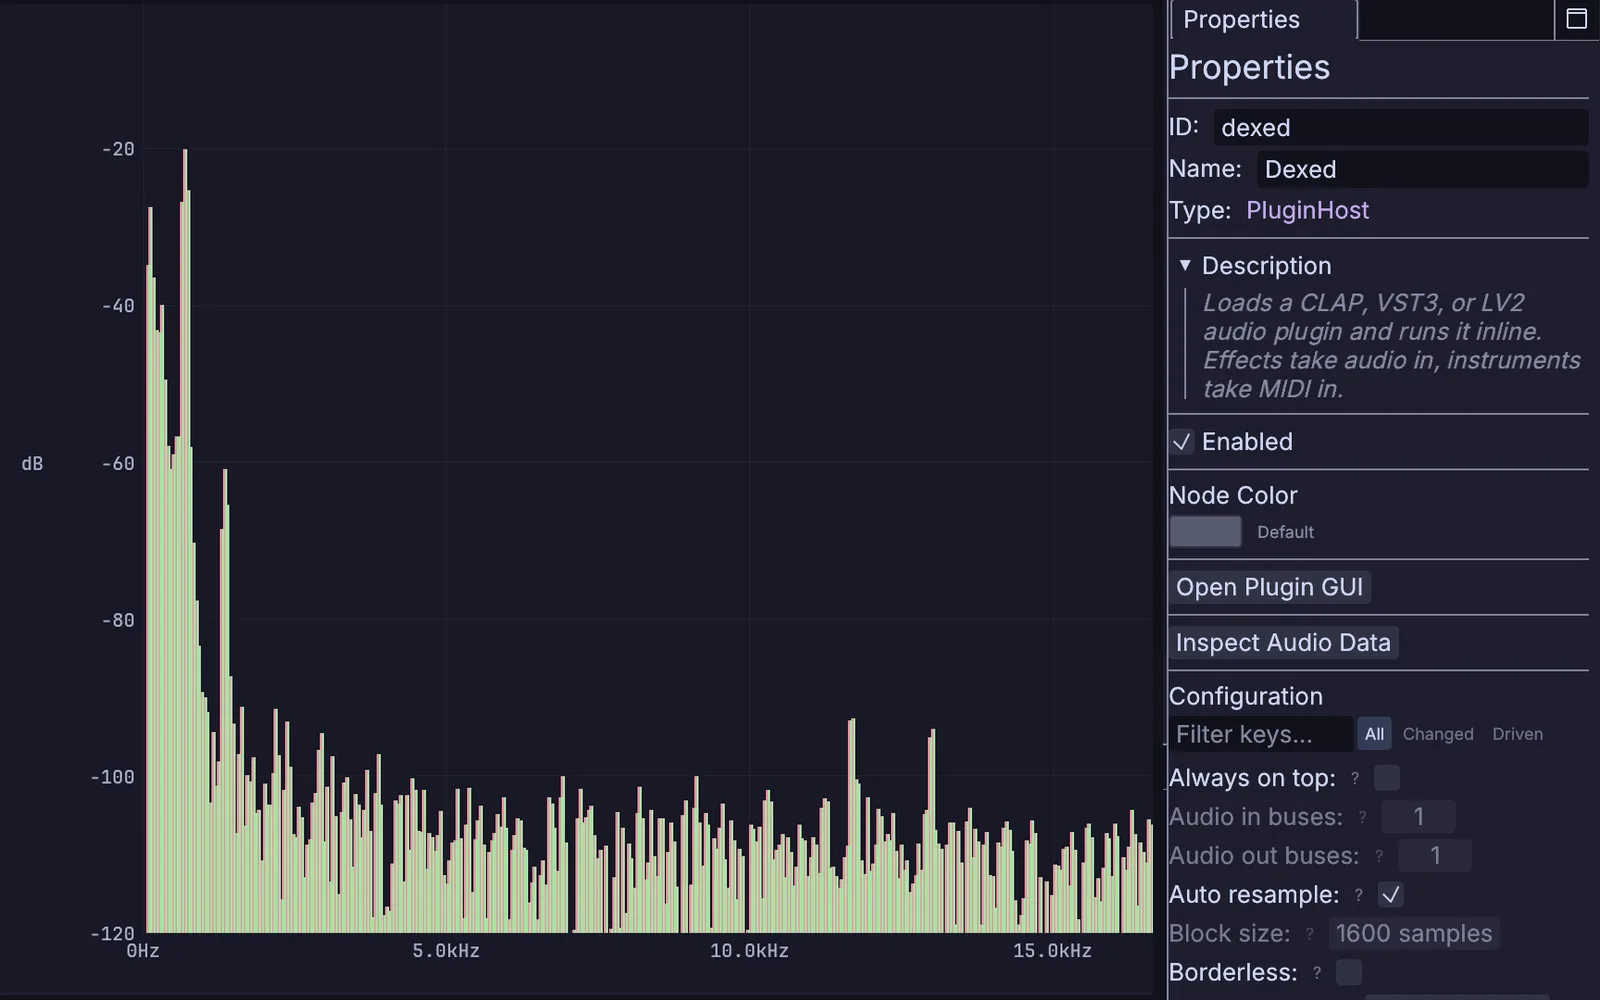
Task: Click the Node Color heading
Action: [1233, 495]
